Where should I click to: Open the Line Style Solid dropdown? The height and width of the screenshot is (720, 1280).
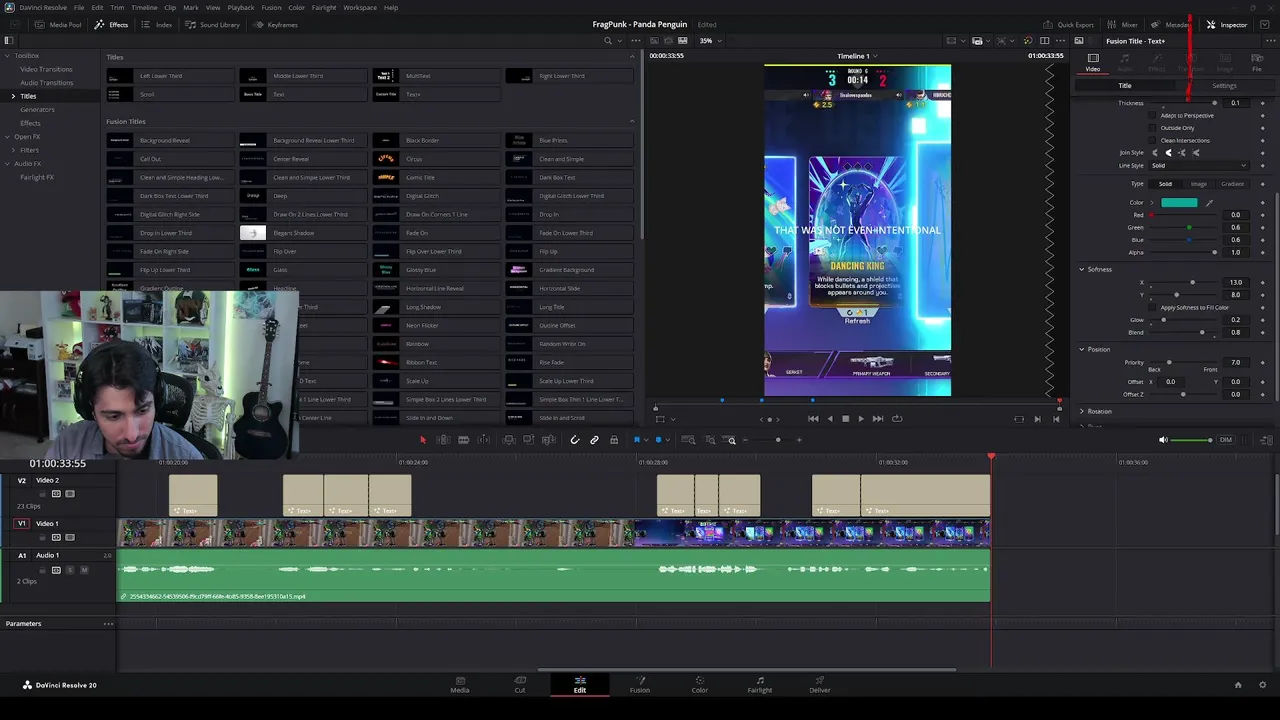click(1199, 166)
